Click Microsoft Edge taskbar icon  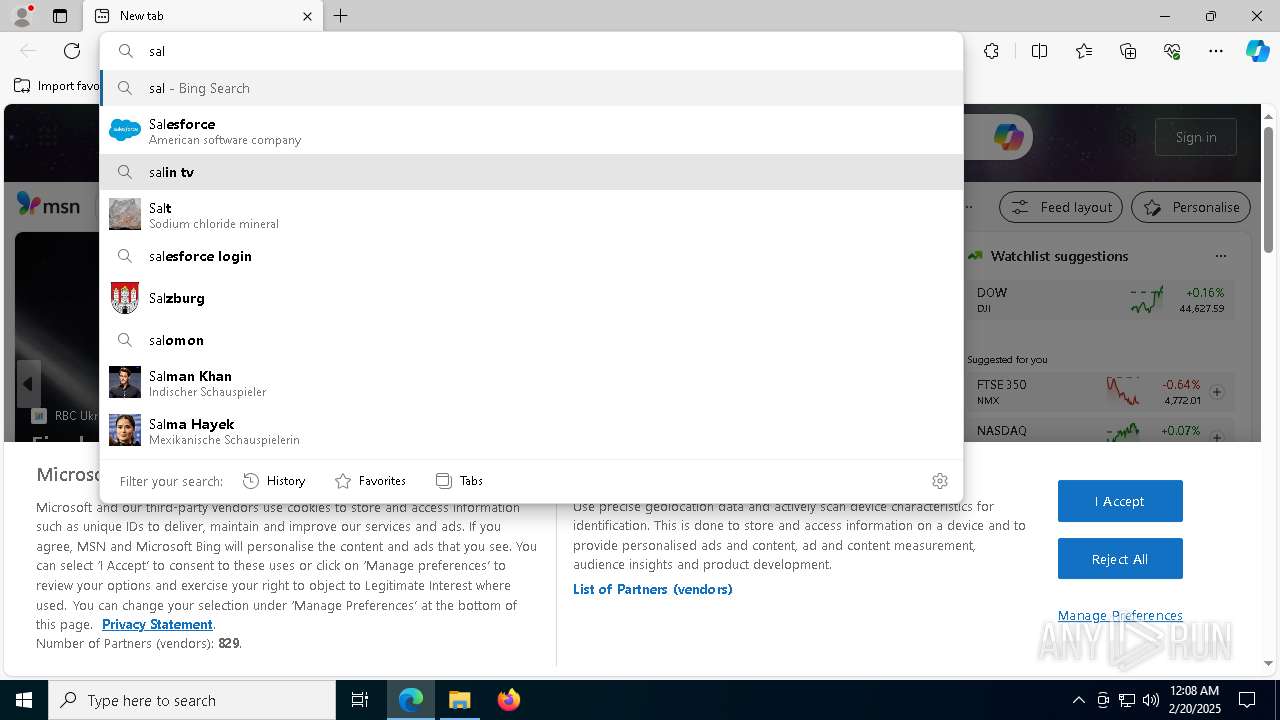point(411,700)
